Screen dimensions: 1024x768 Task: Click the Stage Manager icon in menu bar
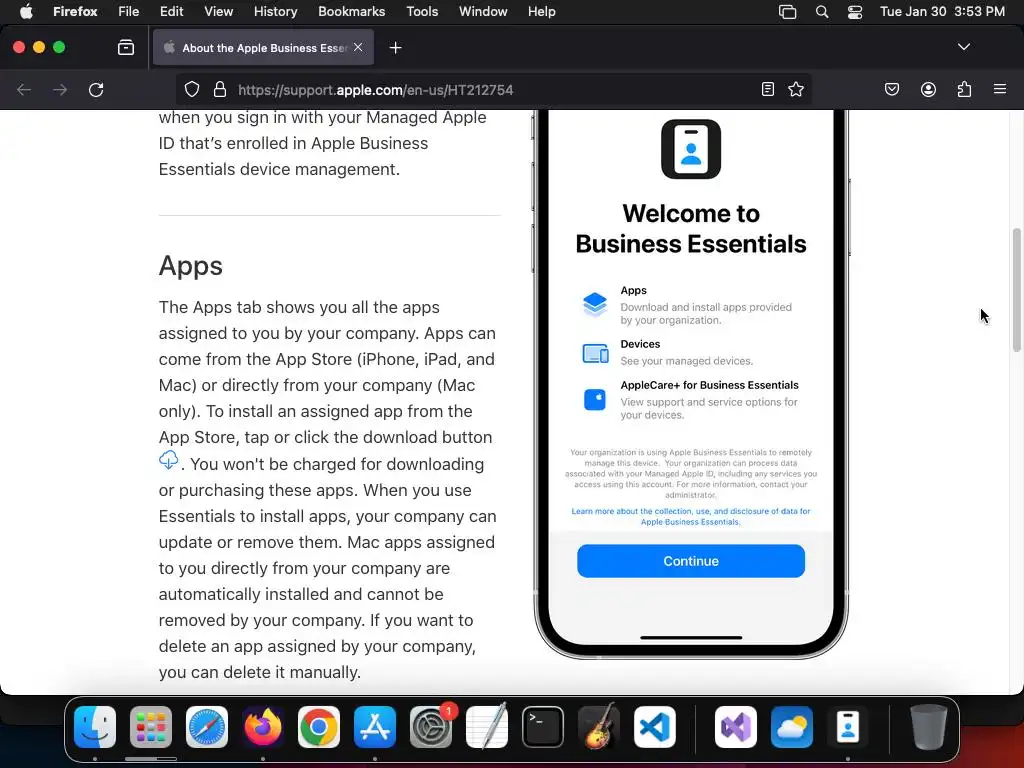coord(788,12)
